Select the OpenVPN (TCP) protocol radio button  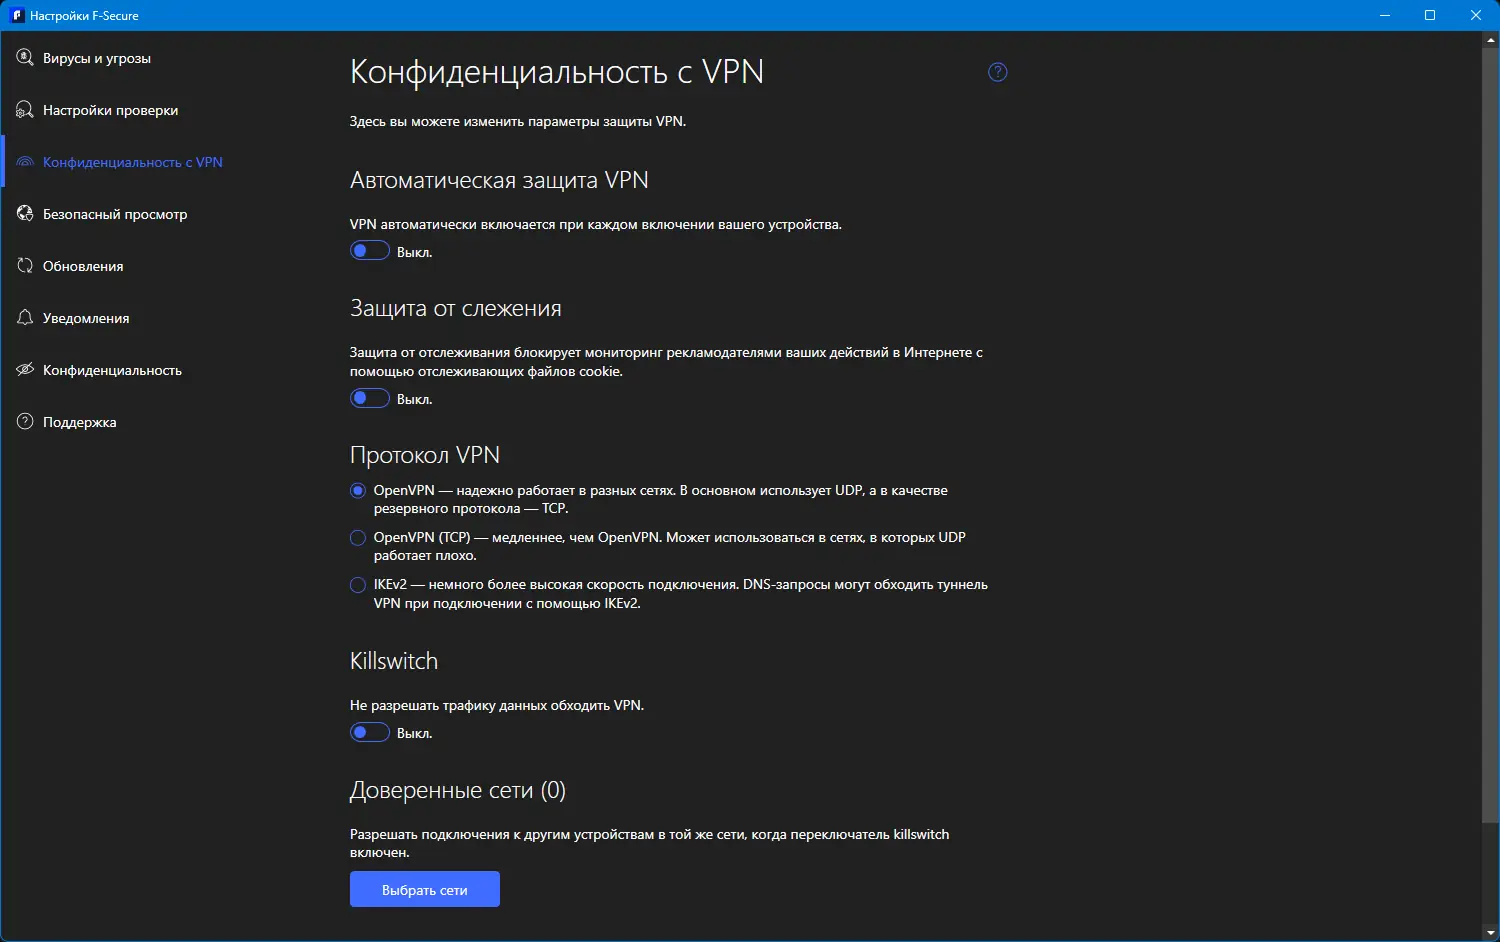(358, 538)
